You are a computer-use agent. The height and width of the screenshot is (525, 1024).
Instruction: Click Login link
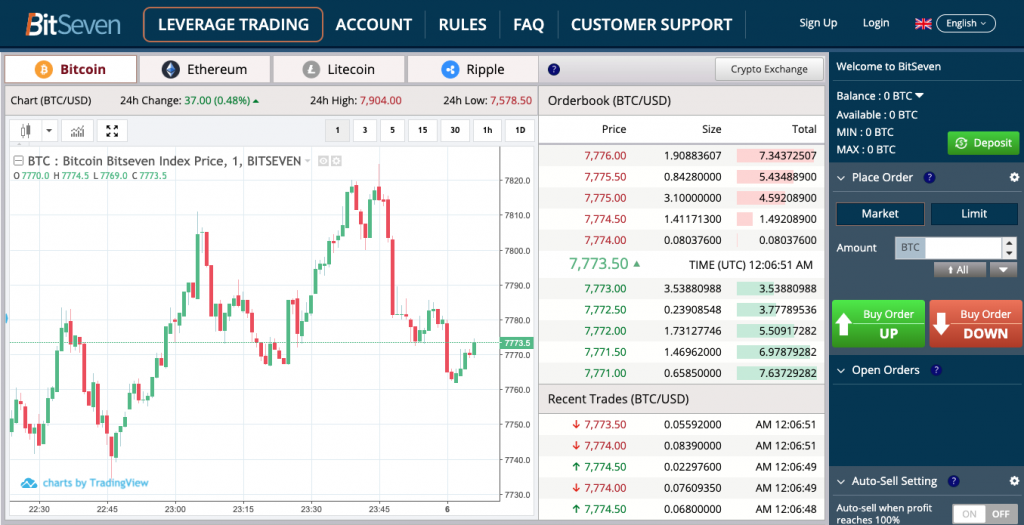[876, 23]
